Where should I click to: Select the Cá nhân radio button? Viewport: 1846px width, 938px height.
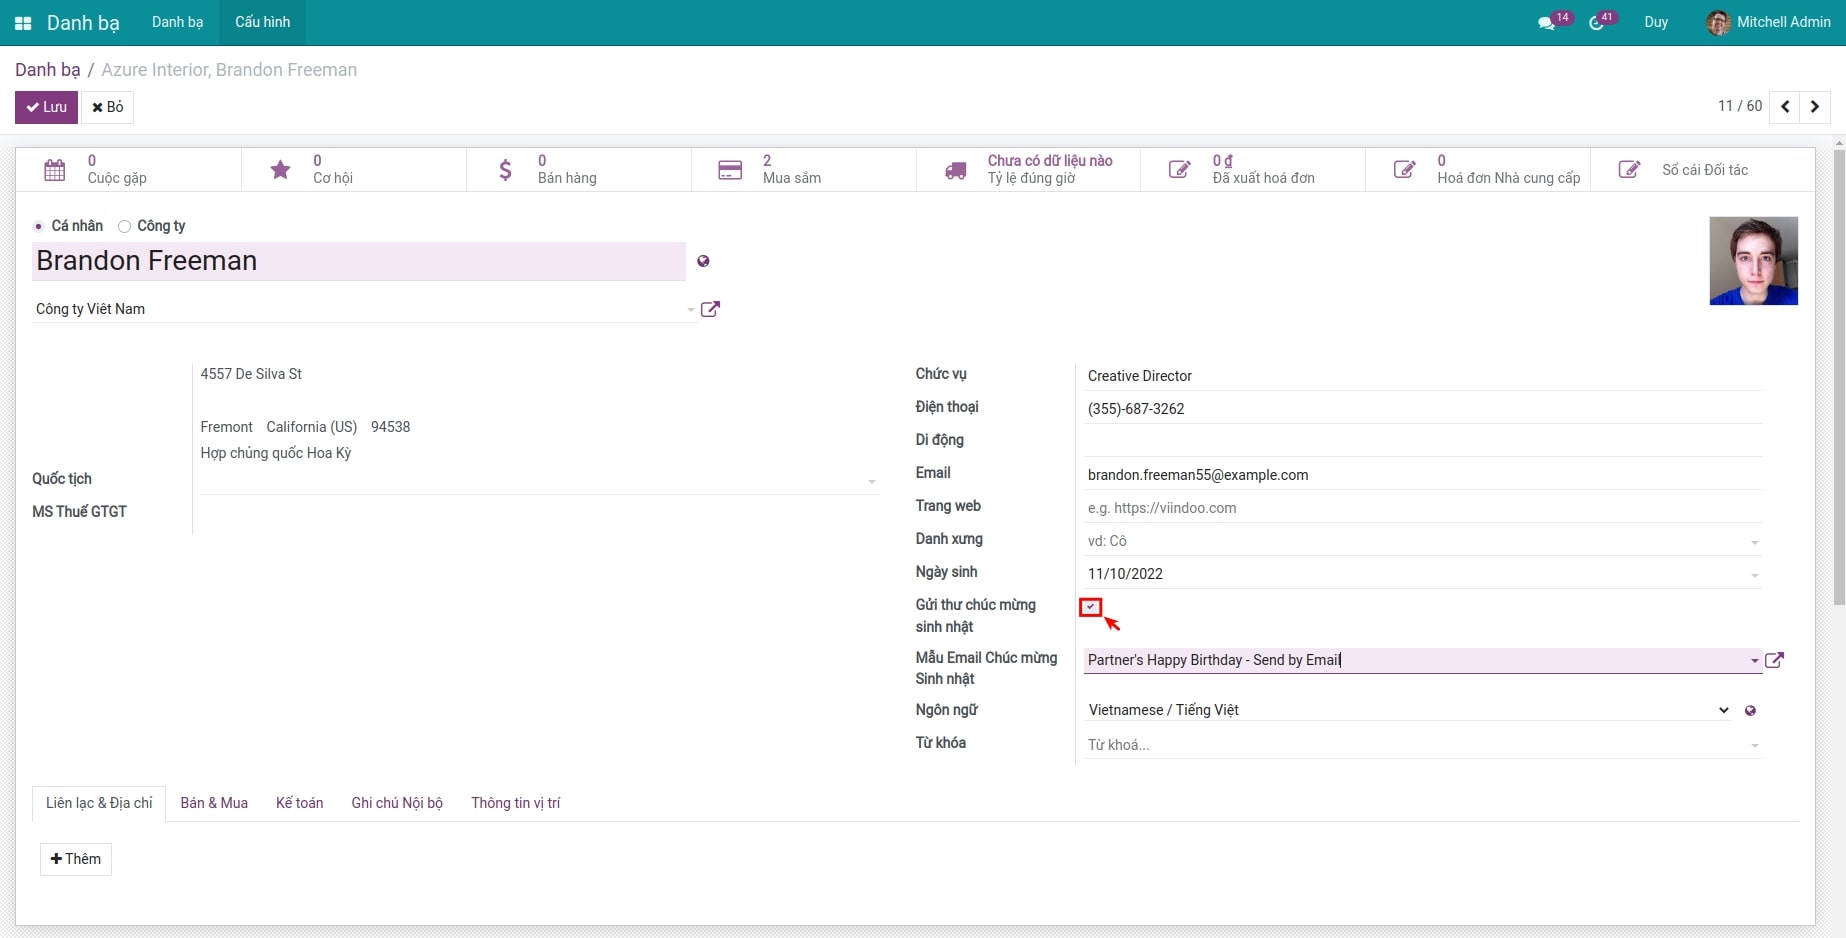[x=39, y=226]
